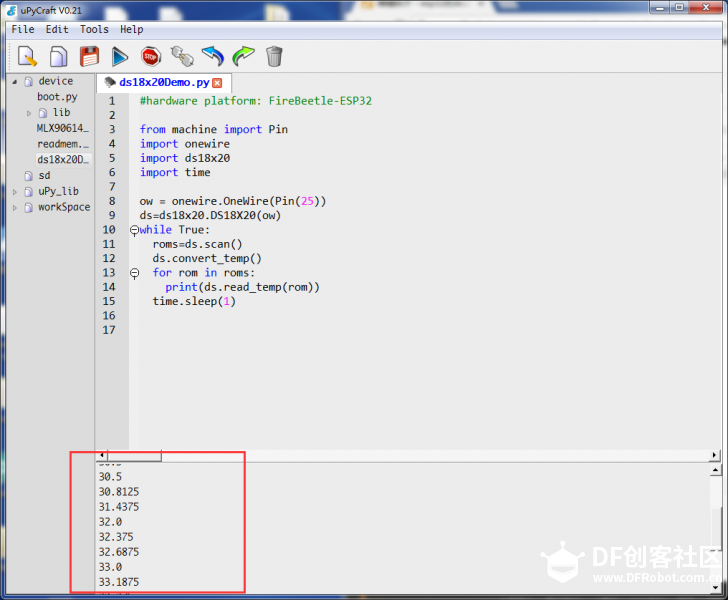Expand the uPy_lib tree node
This screenshot has height=600, width=728.
point(15,192)
